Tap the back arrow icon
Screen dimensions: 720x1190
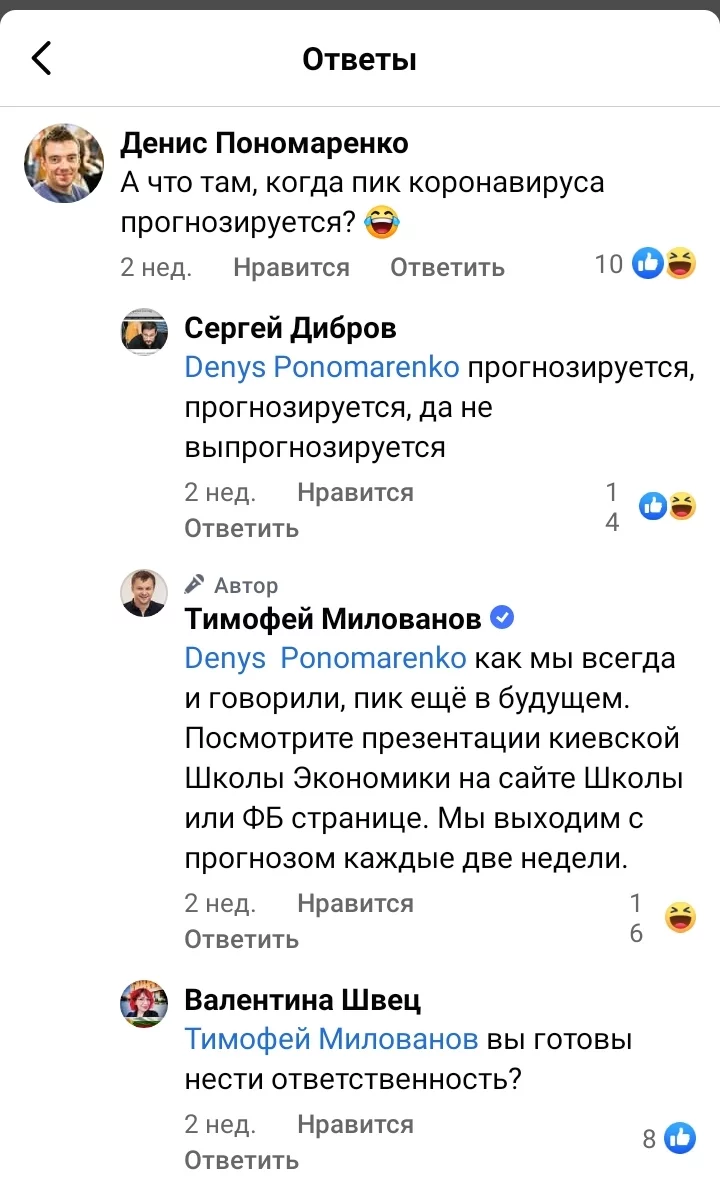(x=42, y=59)
